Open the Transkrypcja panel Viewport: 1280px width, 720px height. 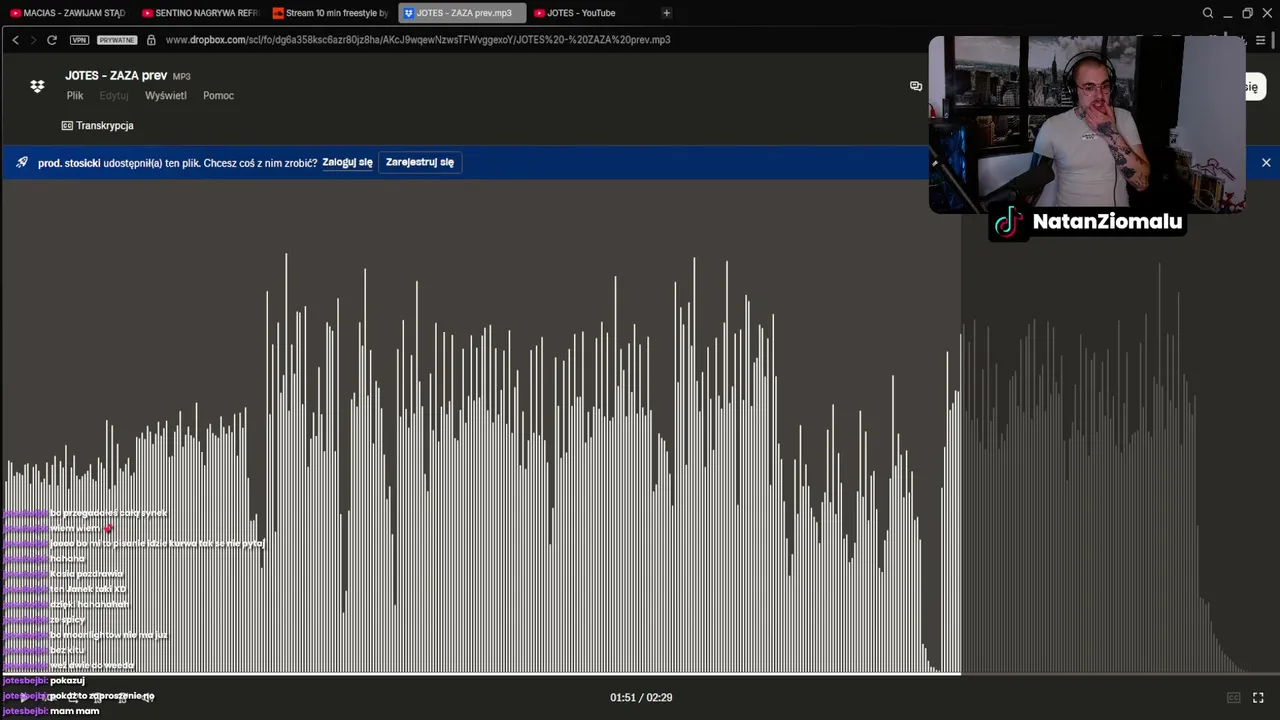click(x=97, y=126)
